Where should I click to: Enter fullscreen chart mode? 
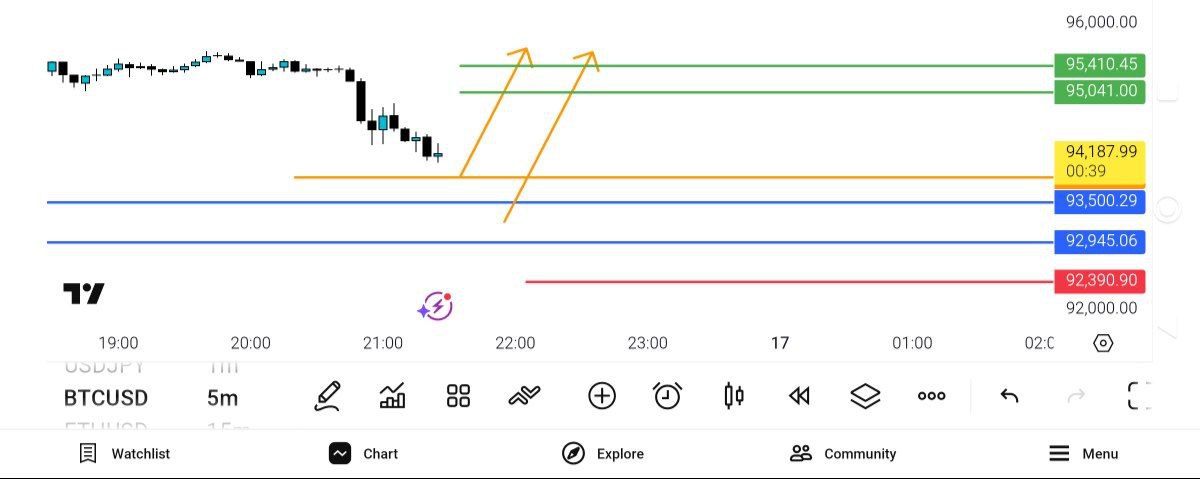point(1139,397)
